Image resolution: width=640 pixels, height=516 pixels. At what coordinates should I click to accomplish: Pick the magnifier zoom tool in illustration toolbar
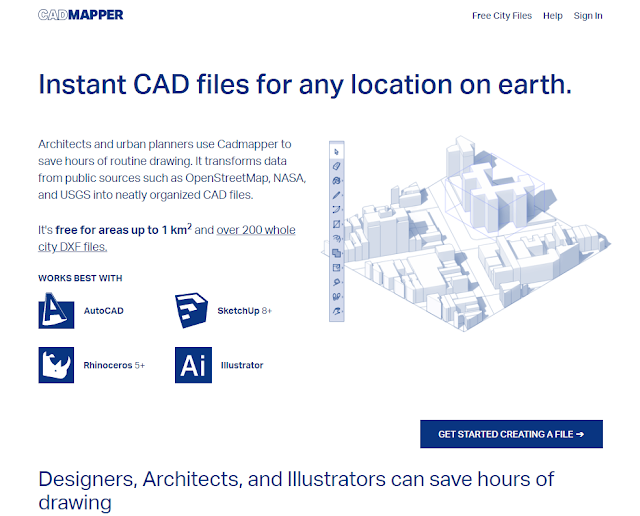tap(337, 283)
